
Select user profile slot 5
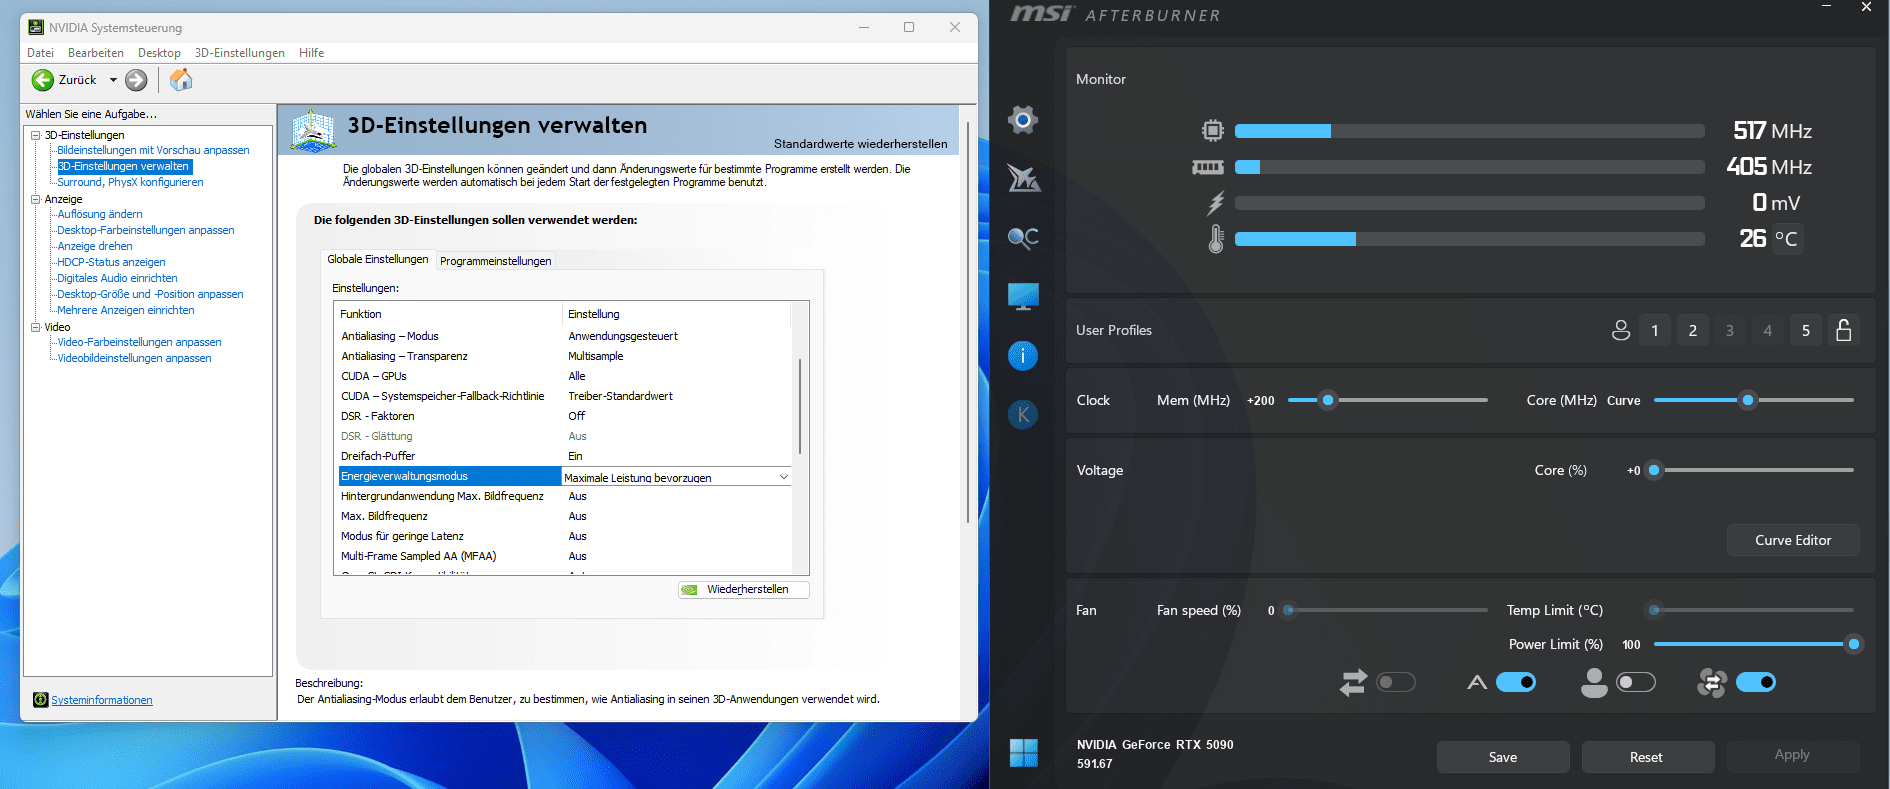(1806, 330)
